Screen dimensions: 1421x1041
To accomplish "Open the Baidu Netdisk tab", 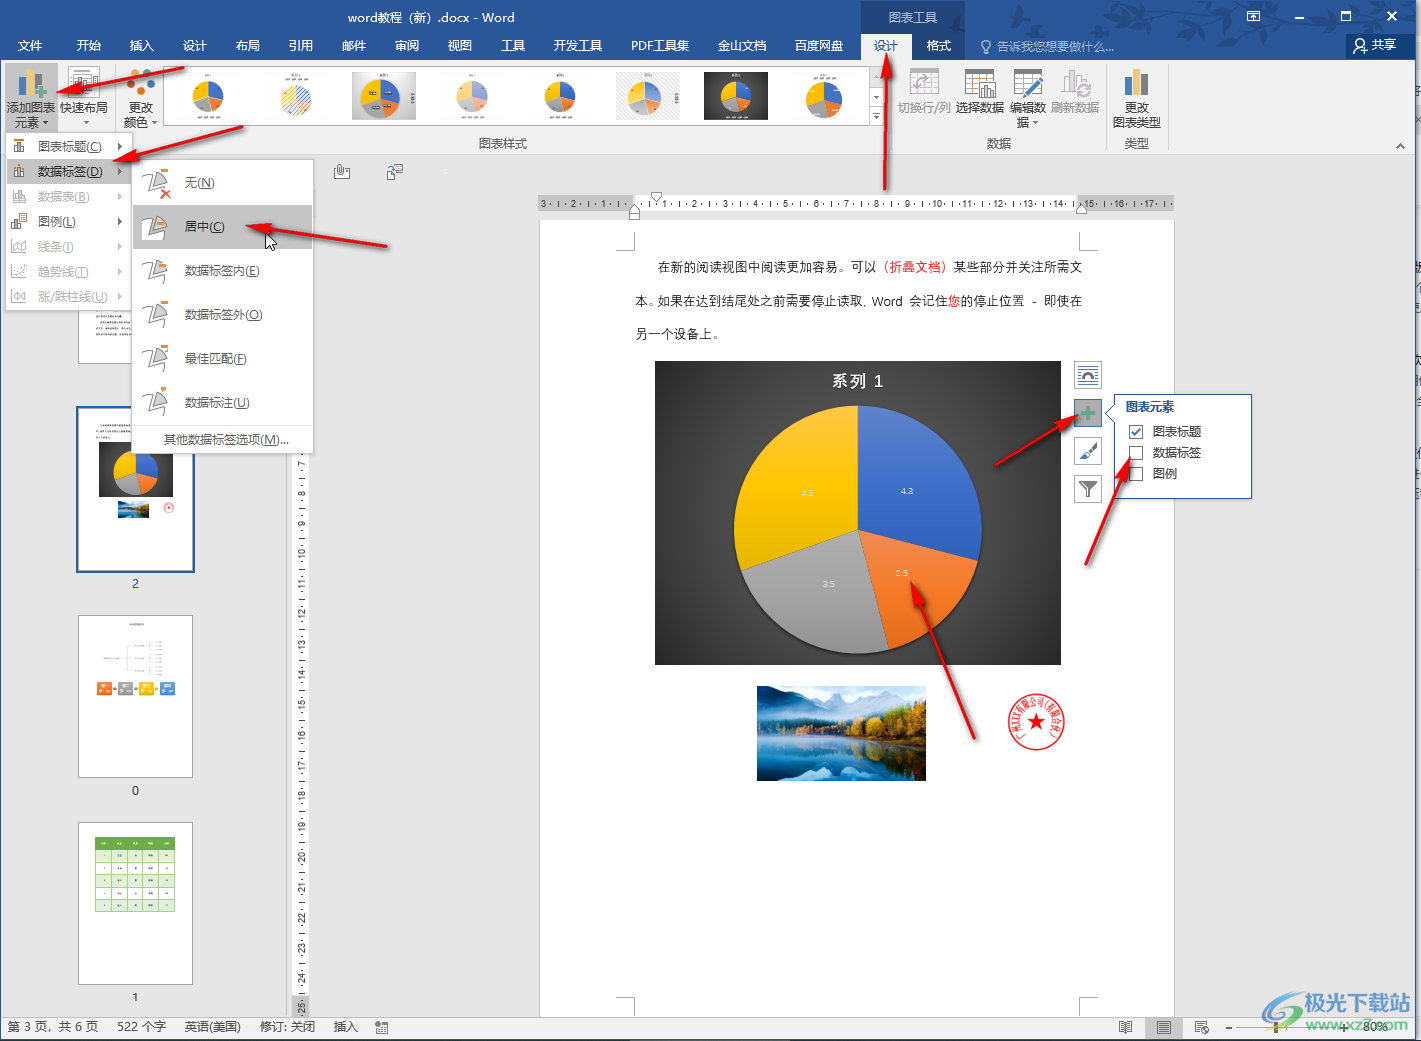I will tap(819, 46).
